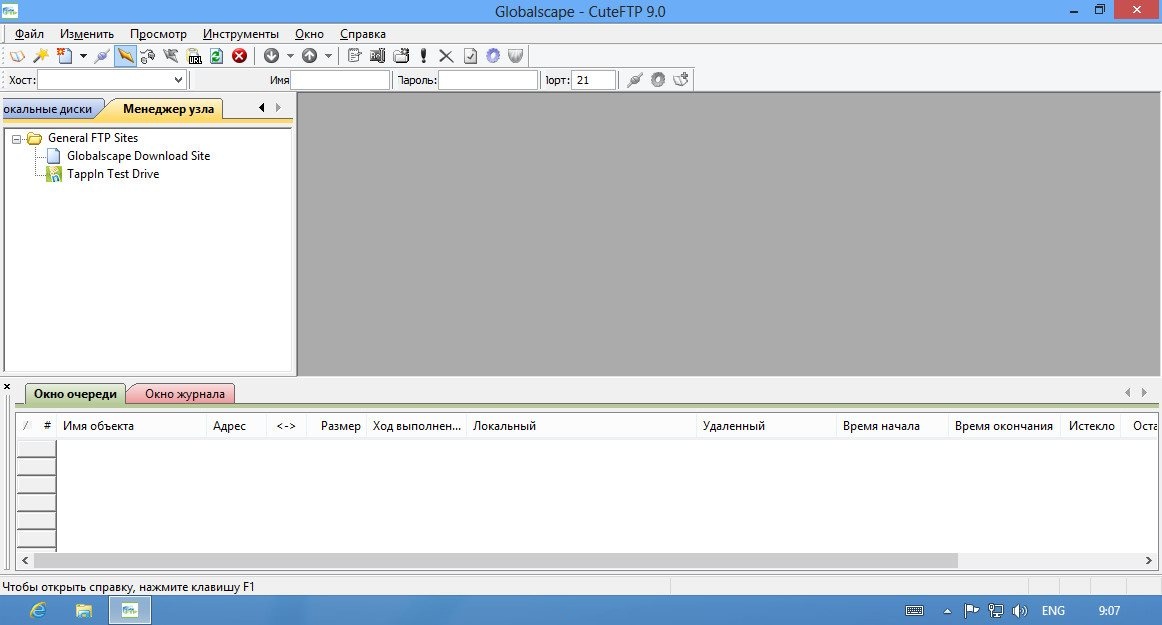The image size is (1162, 625).
Task: Open Global Options gear icon in toolbar
Action: [x=493, y=56]
